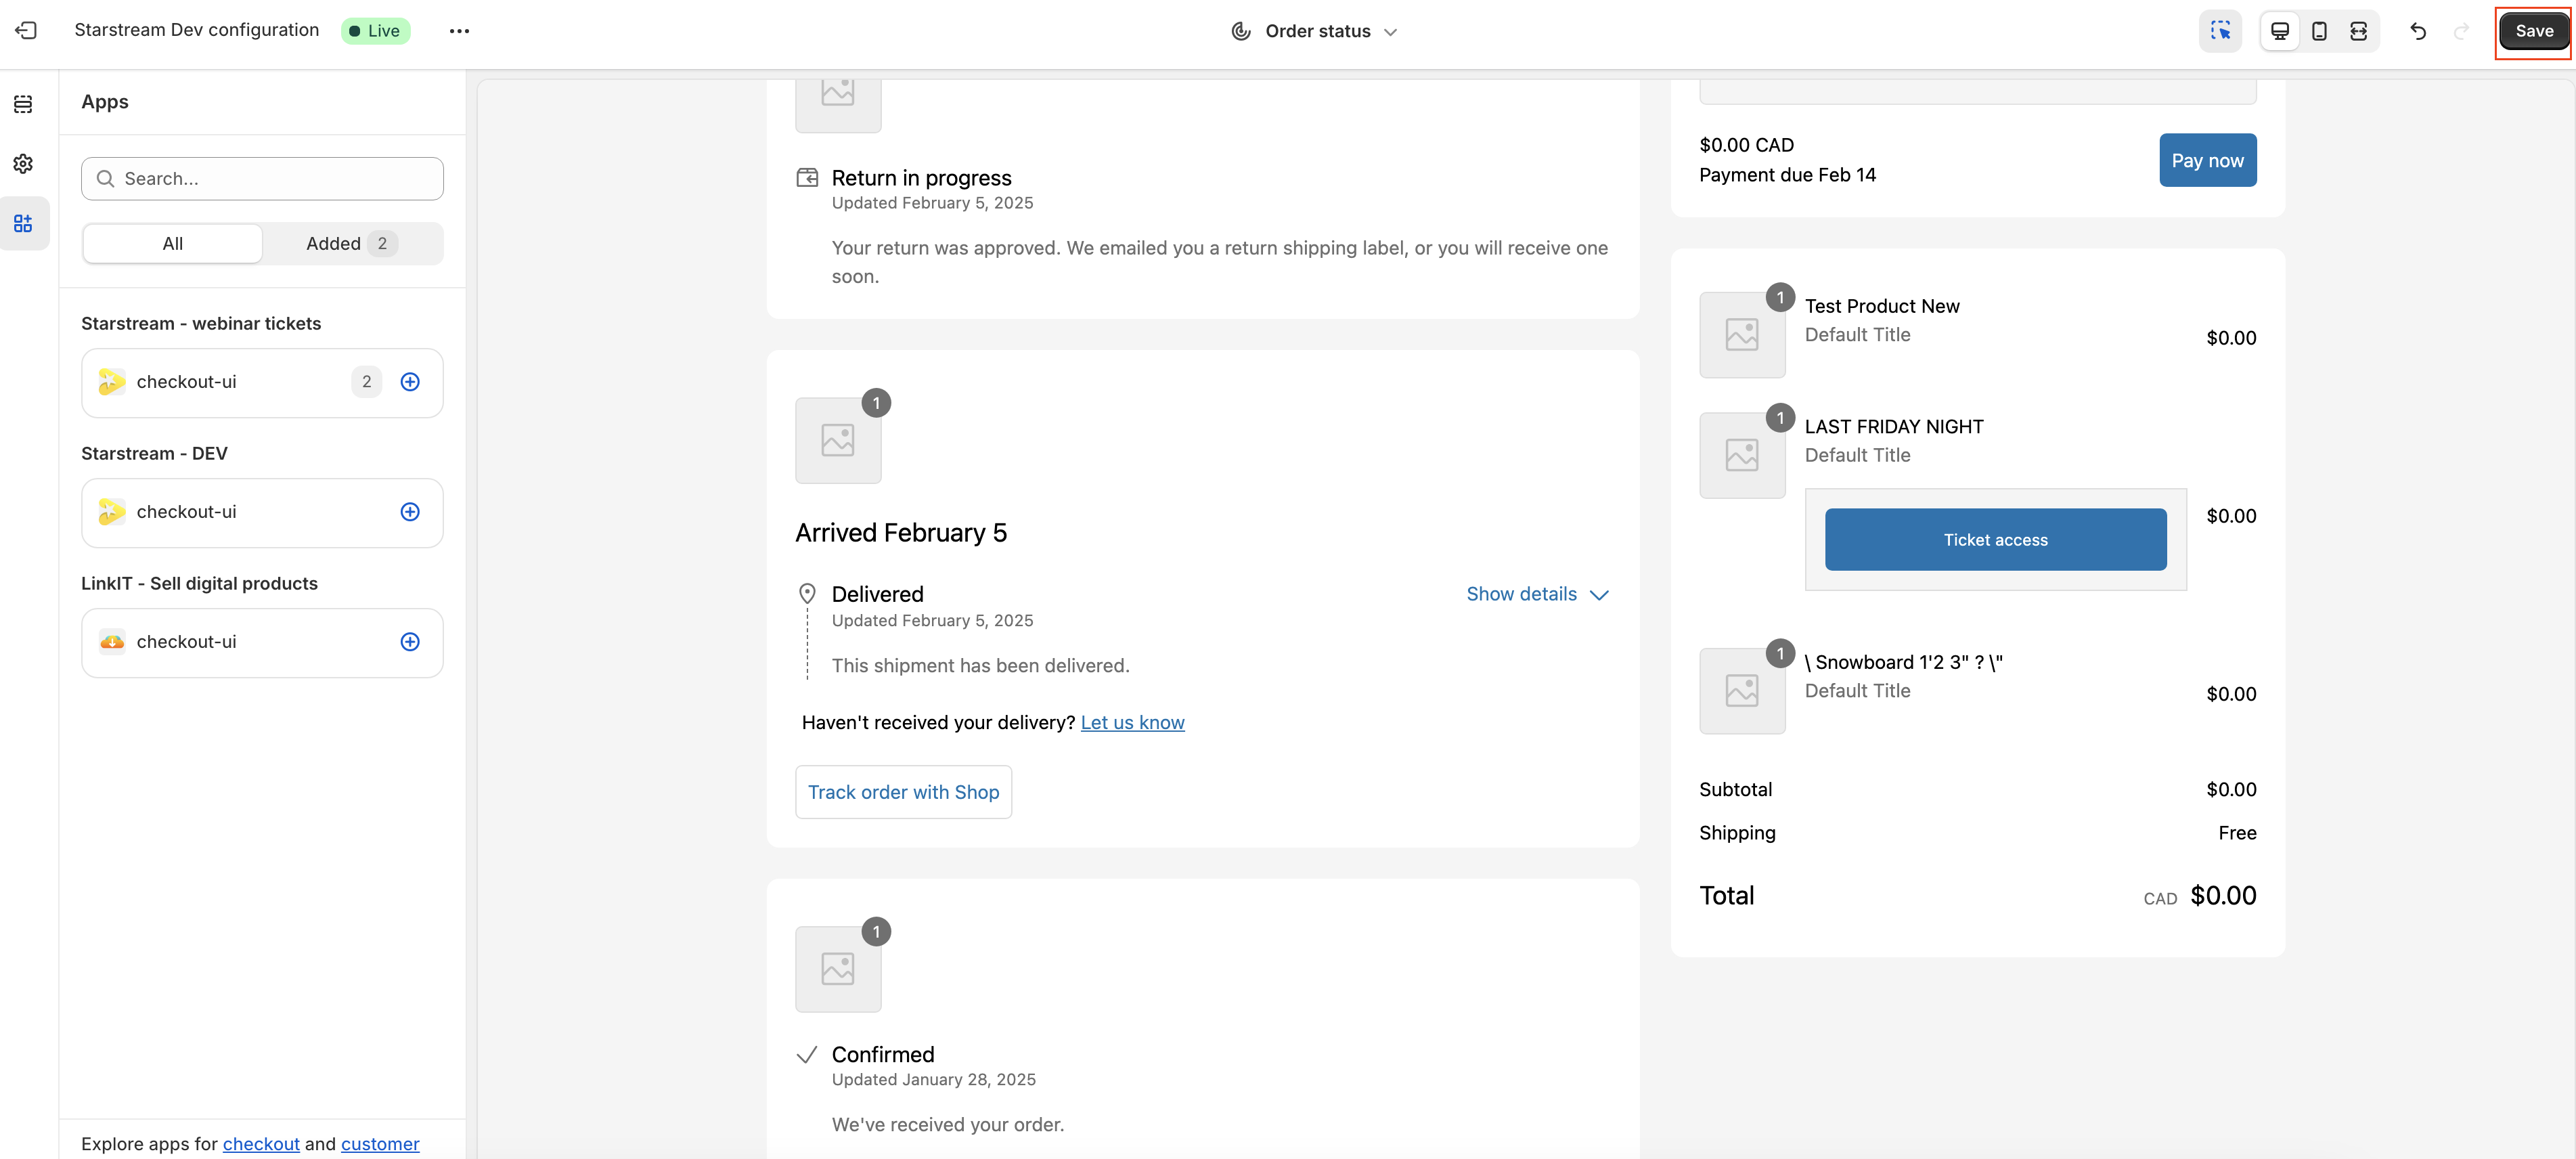Open the Apps panel icon
The width and height of the screenshot is (2576, 1159).
pyautogui.click(x=23, y=223)
